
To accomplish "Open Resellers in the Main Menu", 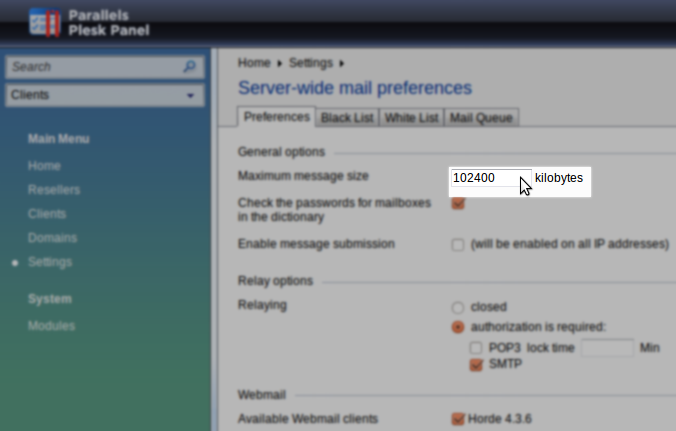I will pos(54,190).
